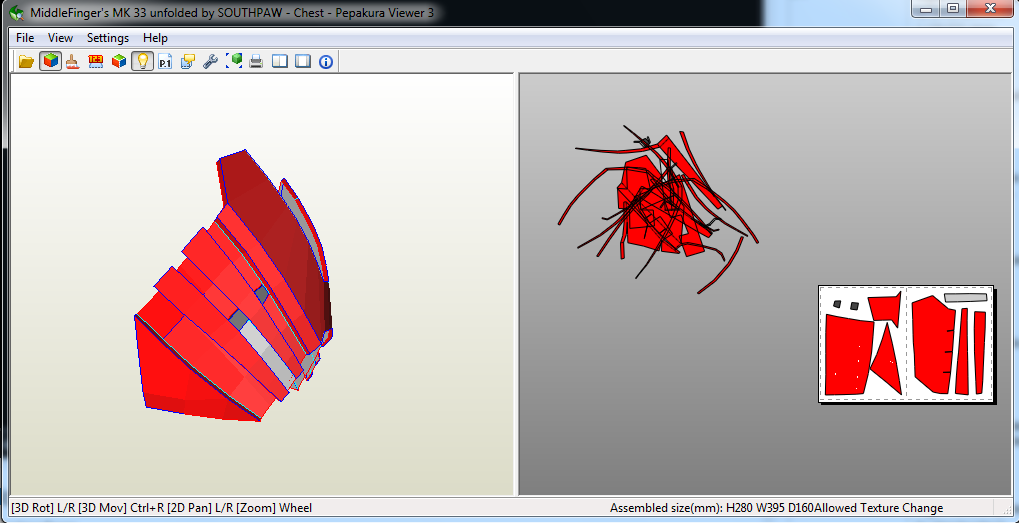Toggle edge ID numbers (123) icon
This screenshot has height=523, width=1019.
point(96,62)
